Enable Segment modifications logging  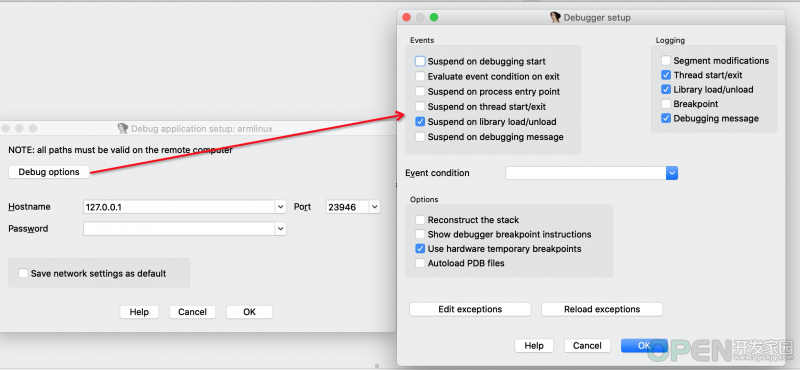[x=666, y=61]
